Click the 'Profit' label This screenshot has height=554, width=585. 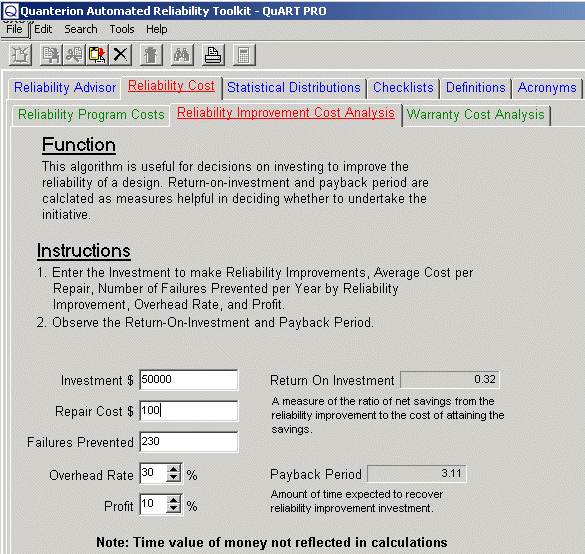coord(119,506)
